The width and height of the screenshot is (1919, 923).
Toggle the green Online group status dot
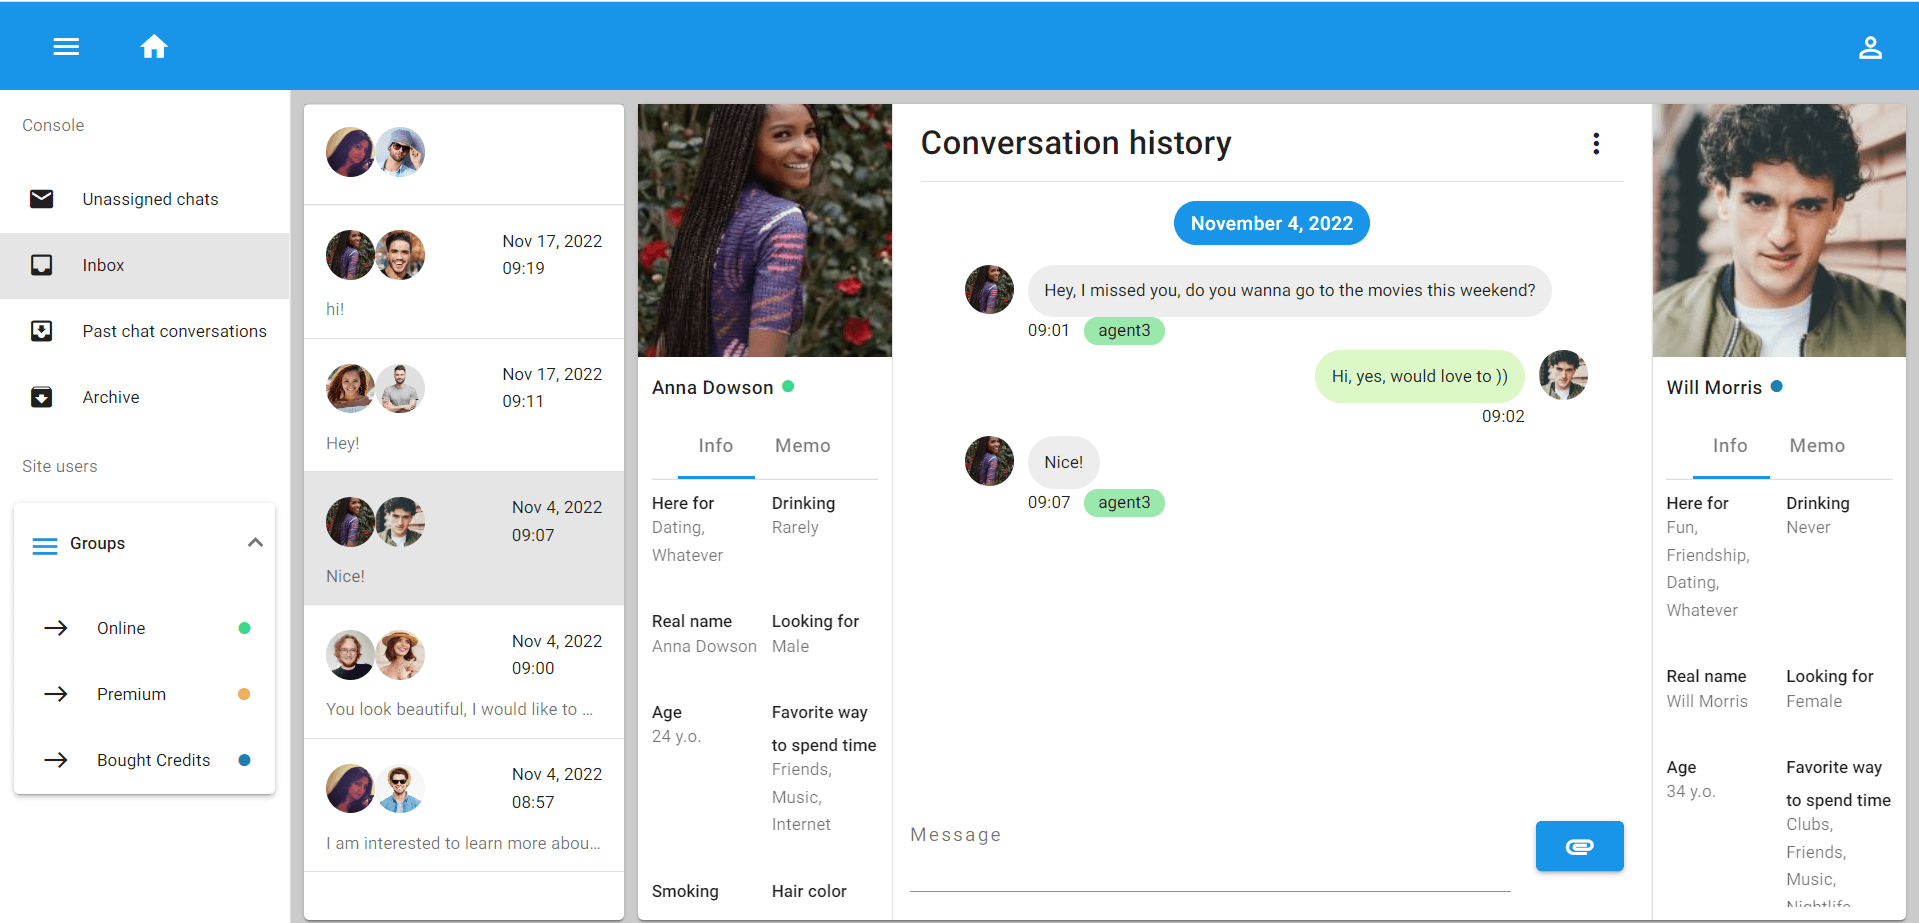pyautogui.click(x=244, y=628)
